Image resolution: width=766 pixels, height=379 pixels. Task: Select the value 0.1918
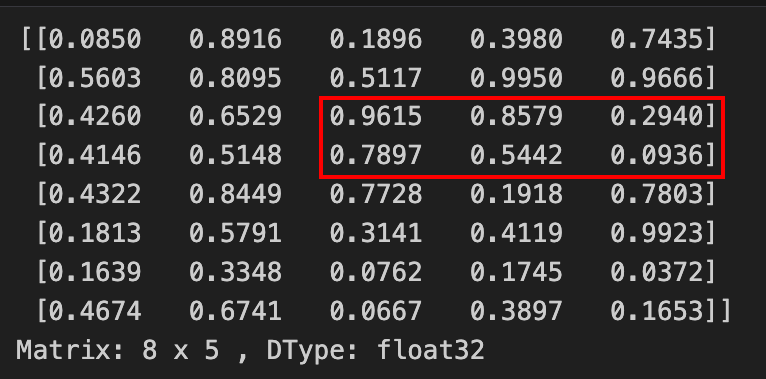click(x=516, y=194)
